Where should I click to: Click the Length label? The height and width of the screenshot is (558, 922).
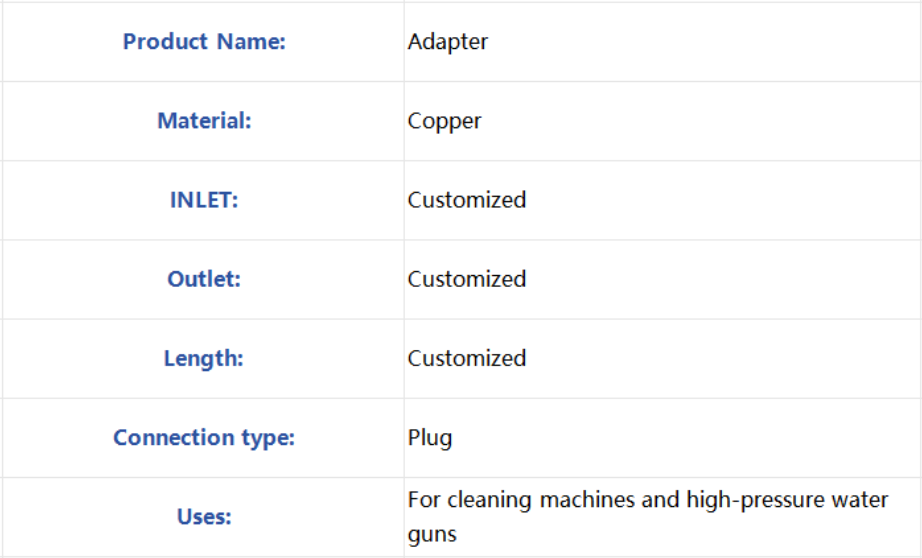click(x=203, y=359)
